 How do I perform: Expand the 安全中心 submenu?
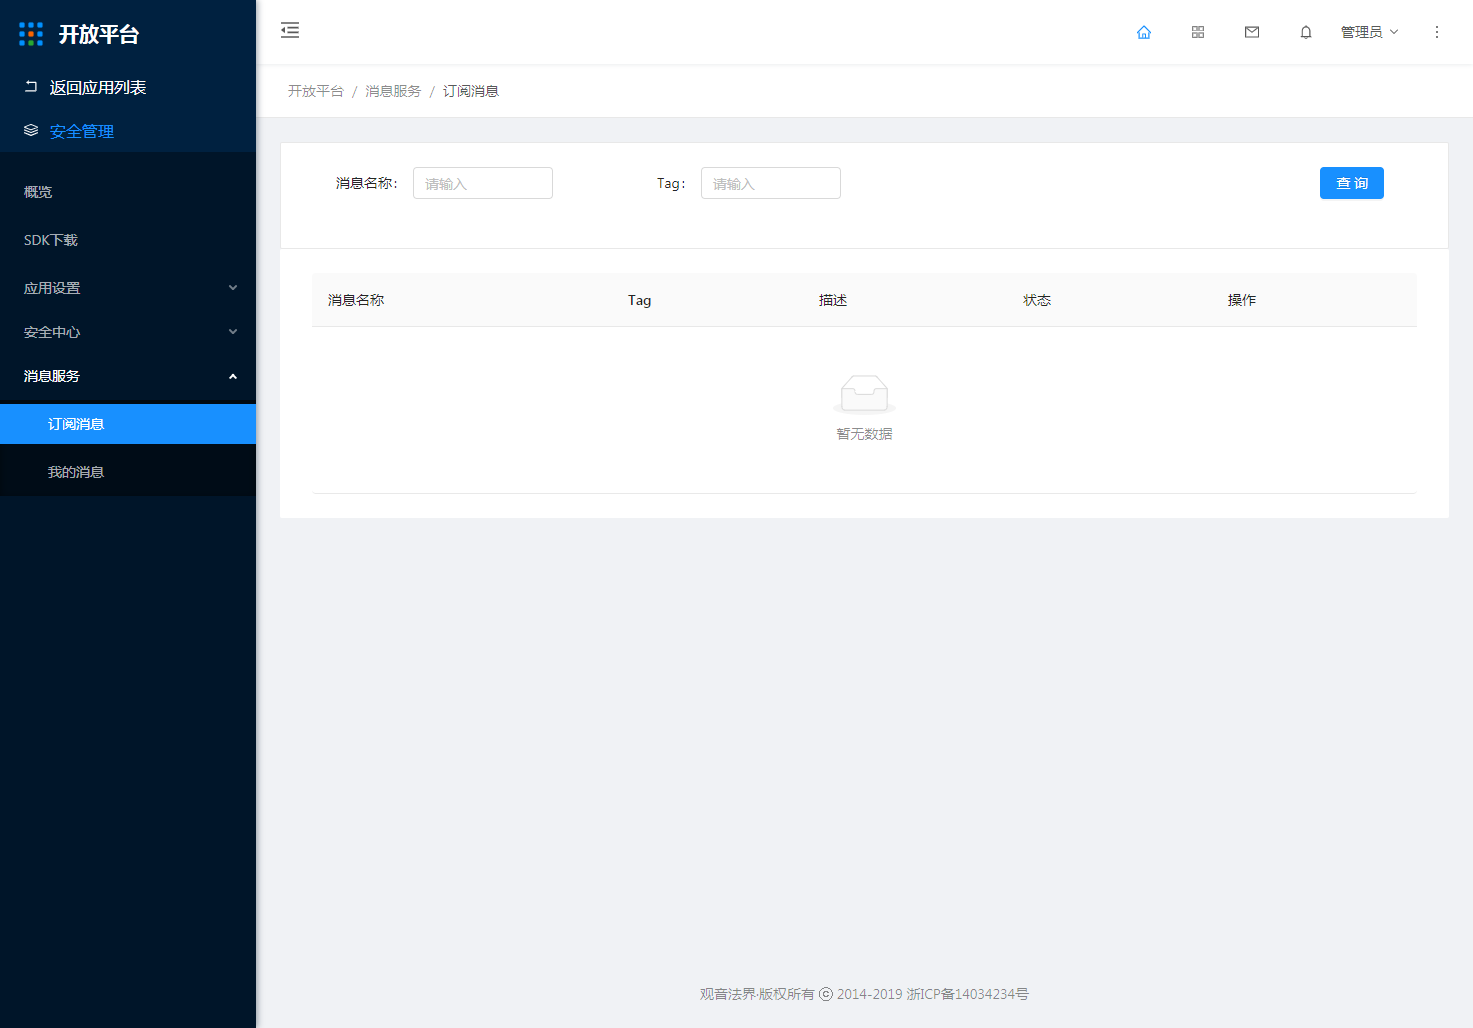click(x=128, y=332)
